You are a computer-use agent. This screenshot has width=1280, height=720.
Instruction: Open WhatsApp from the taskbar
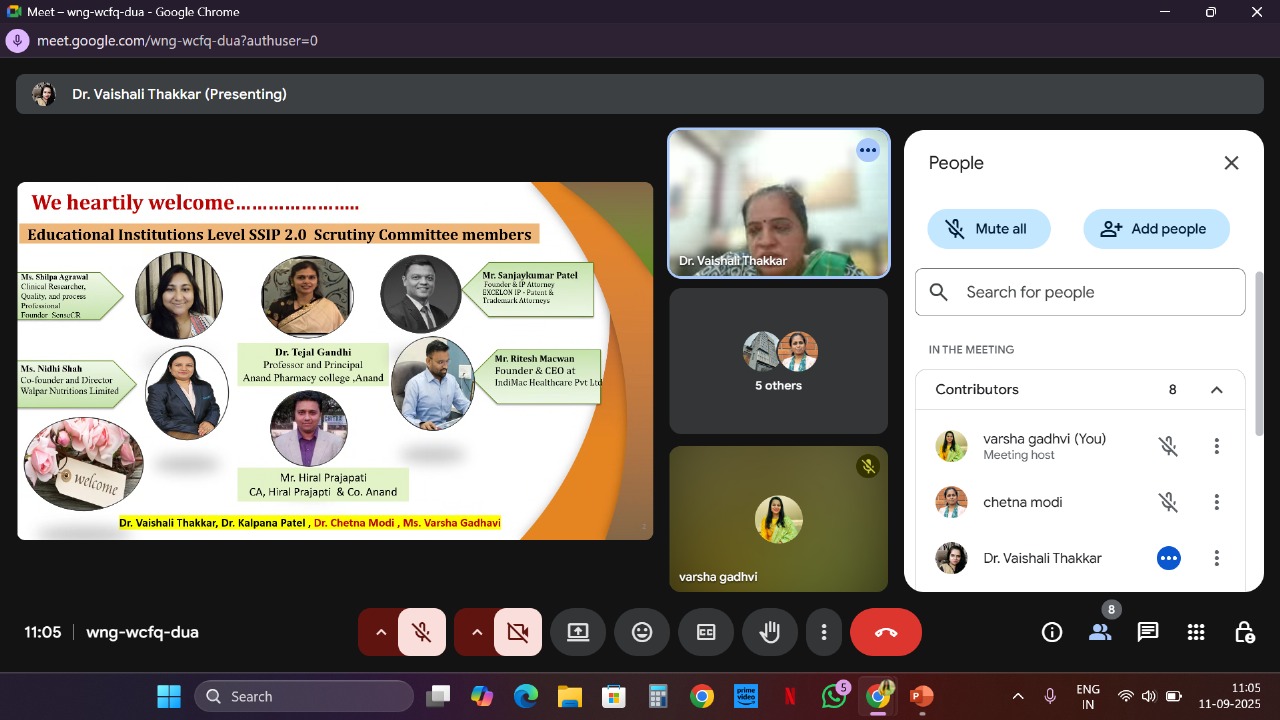834,696
